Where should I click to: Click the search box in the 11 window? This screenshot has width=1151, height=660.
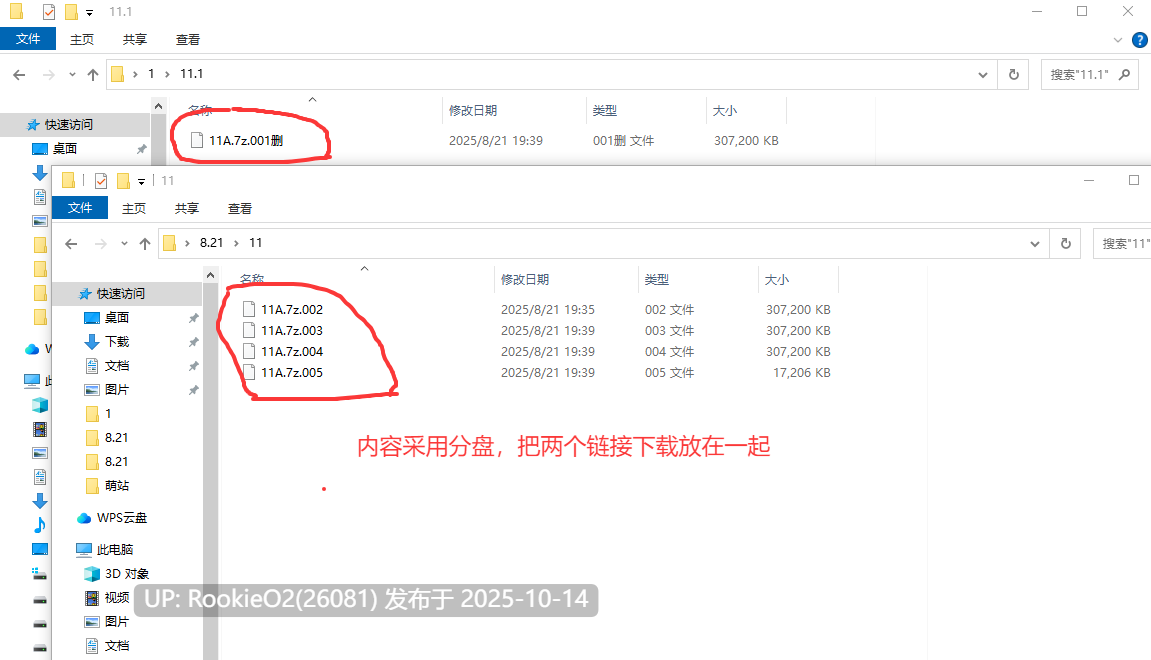[x=1122, y=243]
